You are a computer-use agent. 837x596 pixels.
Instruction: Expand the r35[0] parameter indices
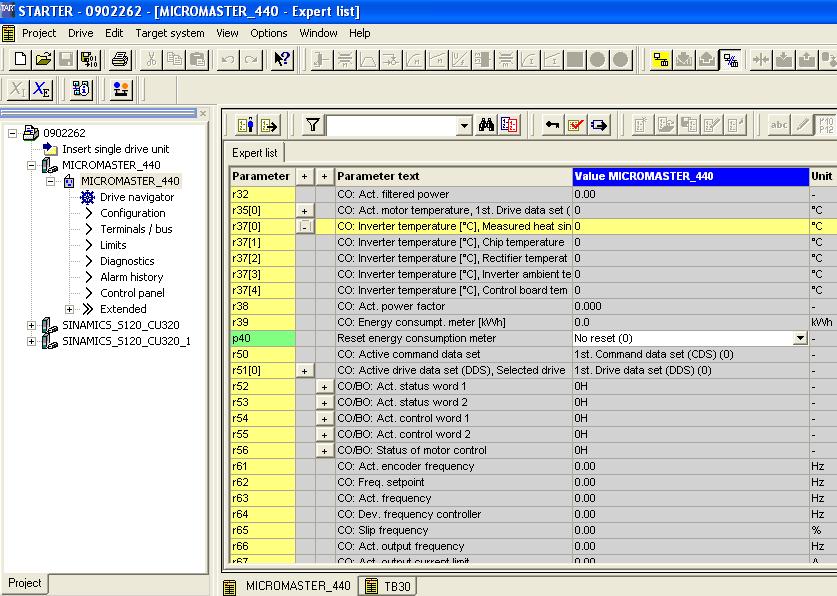click(304, 210)
